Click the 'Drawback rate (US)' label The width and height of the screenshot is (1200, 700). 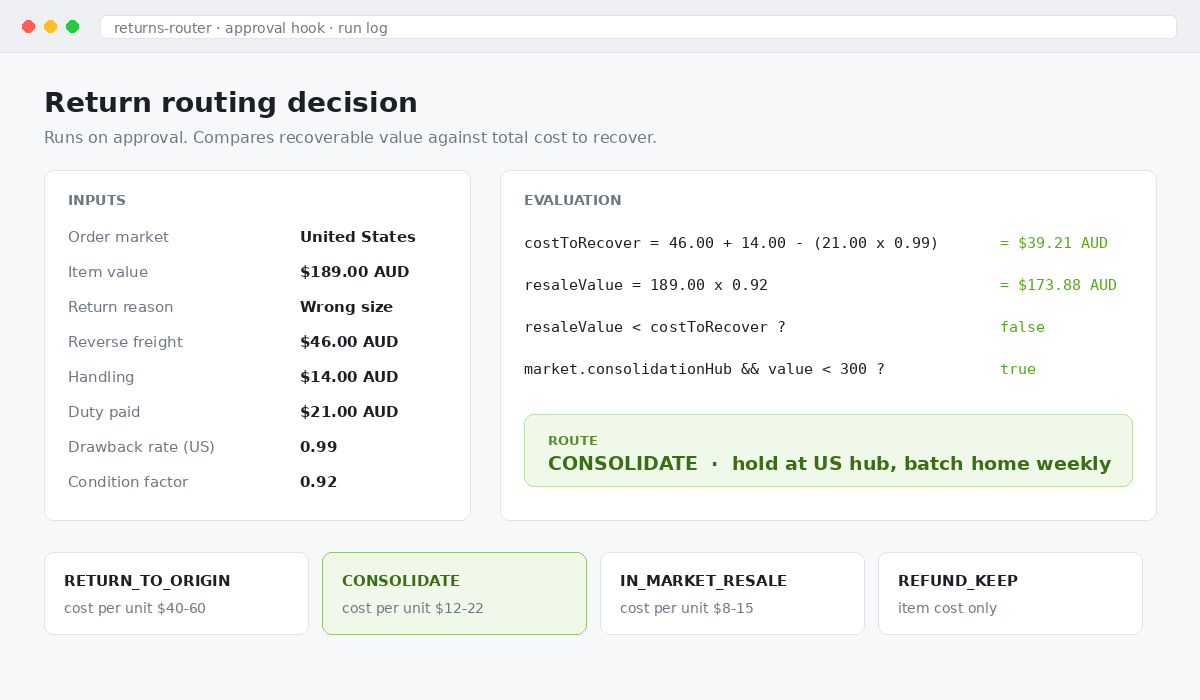[x=141, y=447]
